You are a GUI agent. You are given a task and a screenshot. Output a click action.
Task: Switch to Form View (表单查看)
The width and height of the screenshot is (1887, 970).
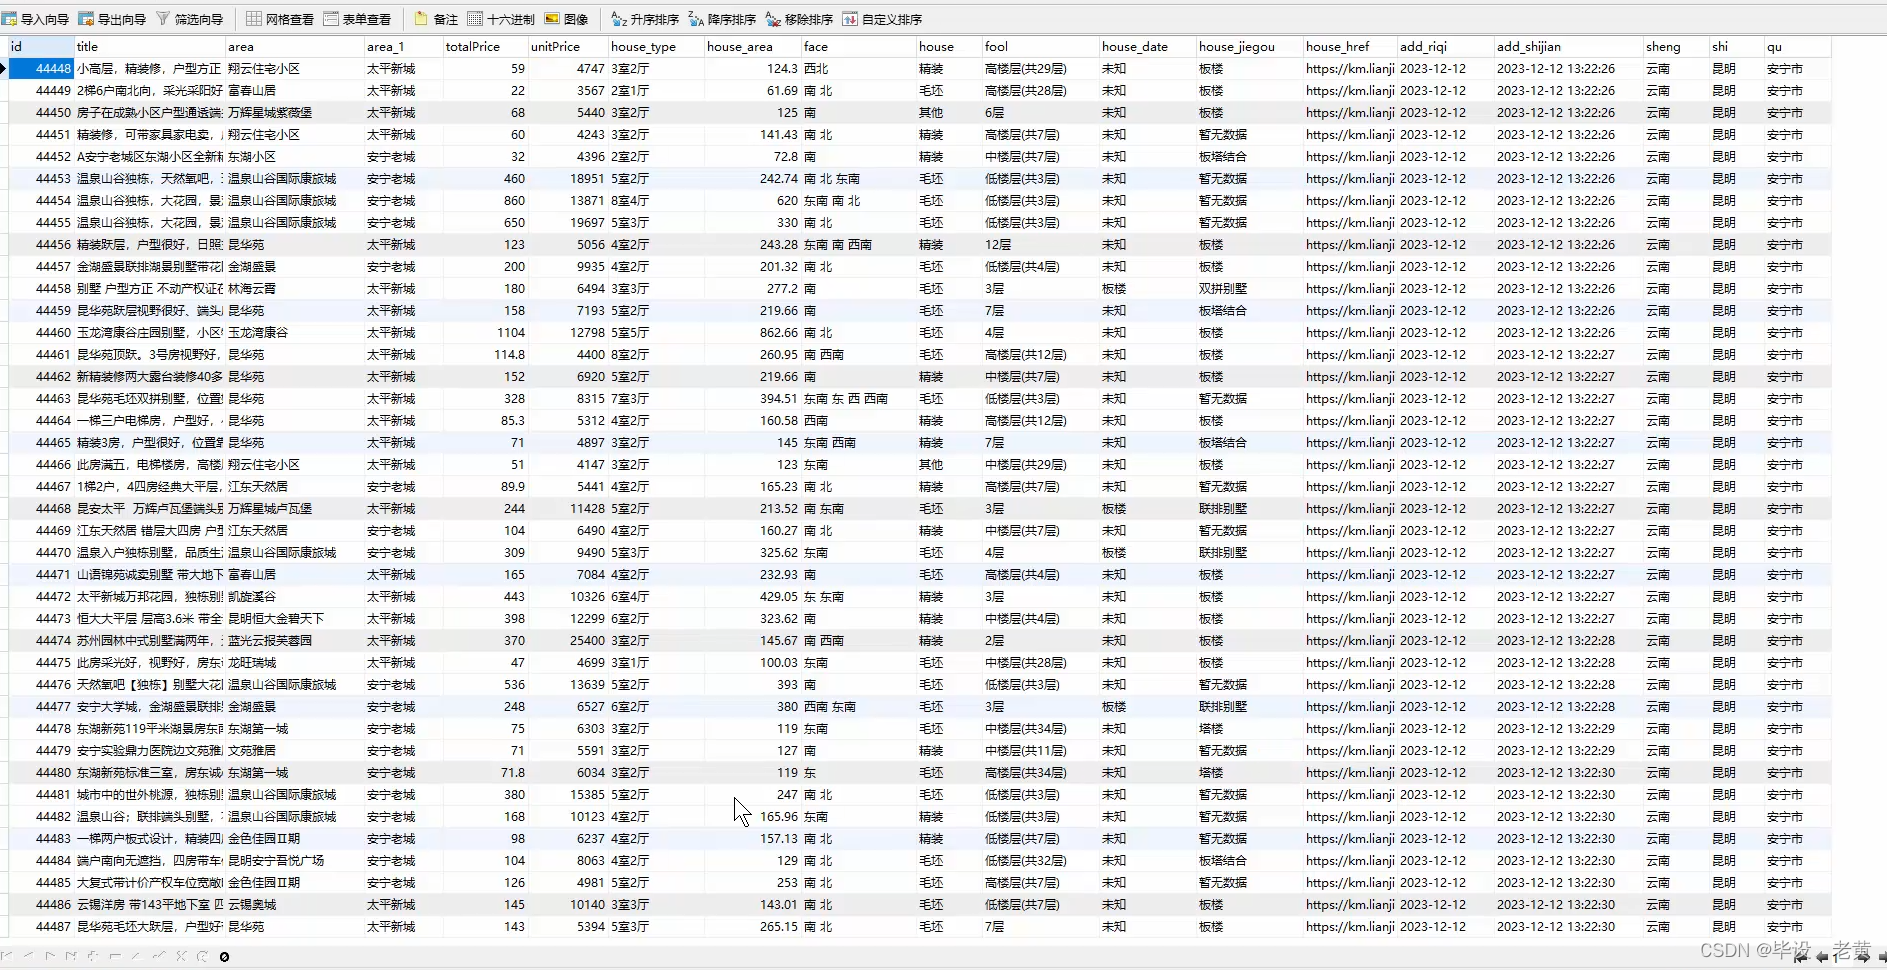click(357, 19)
